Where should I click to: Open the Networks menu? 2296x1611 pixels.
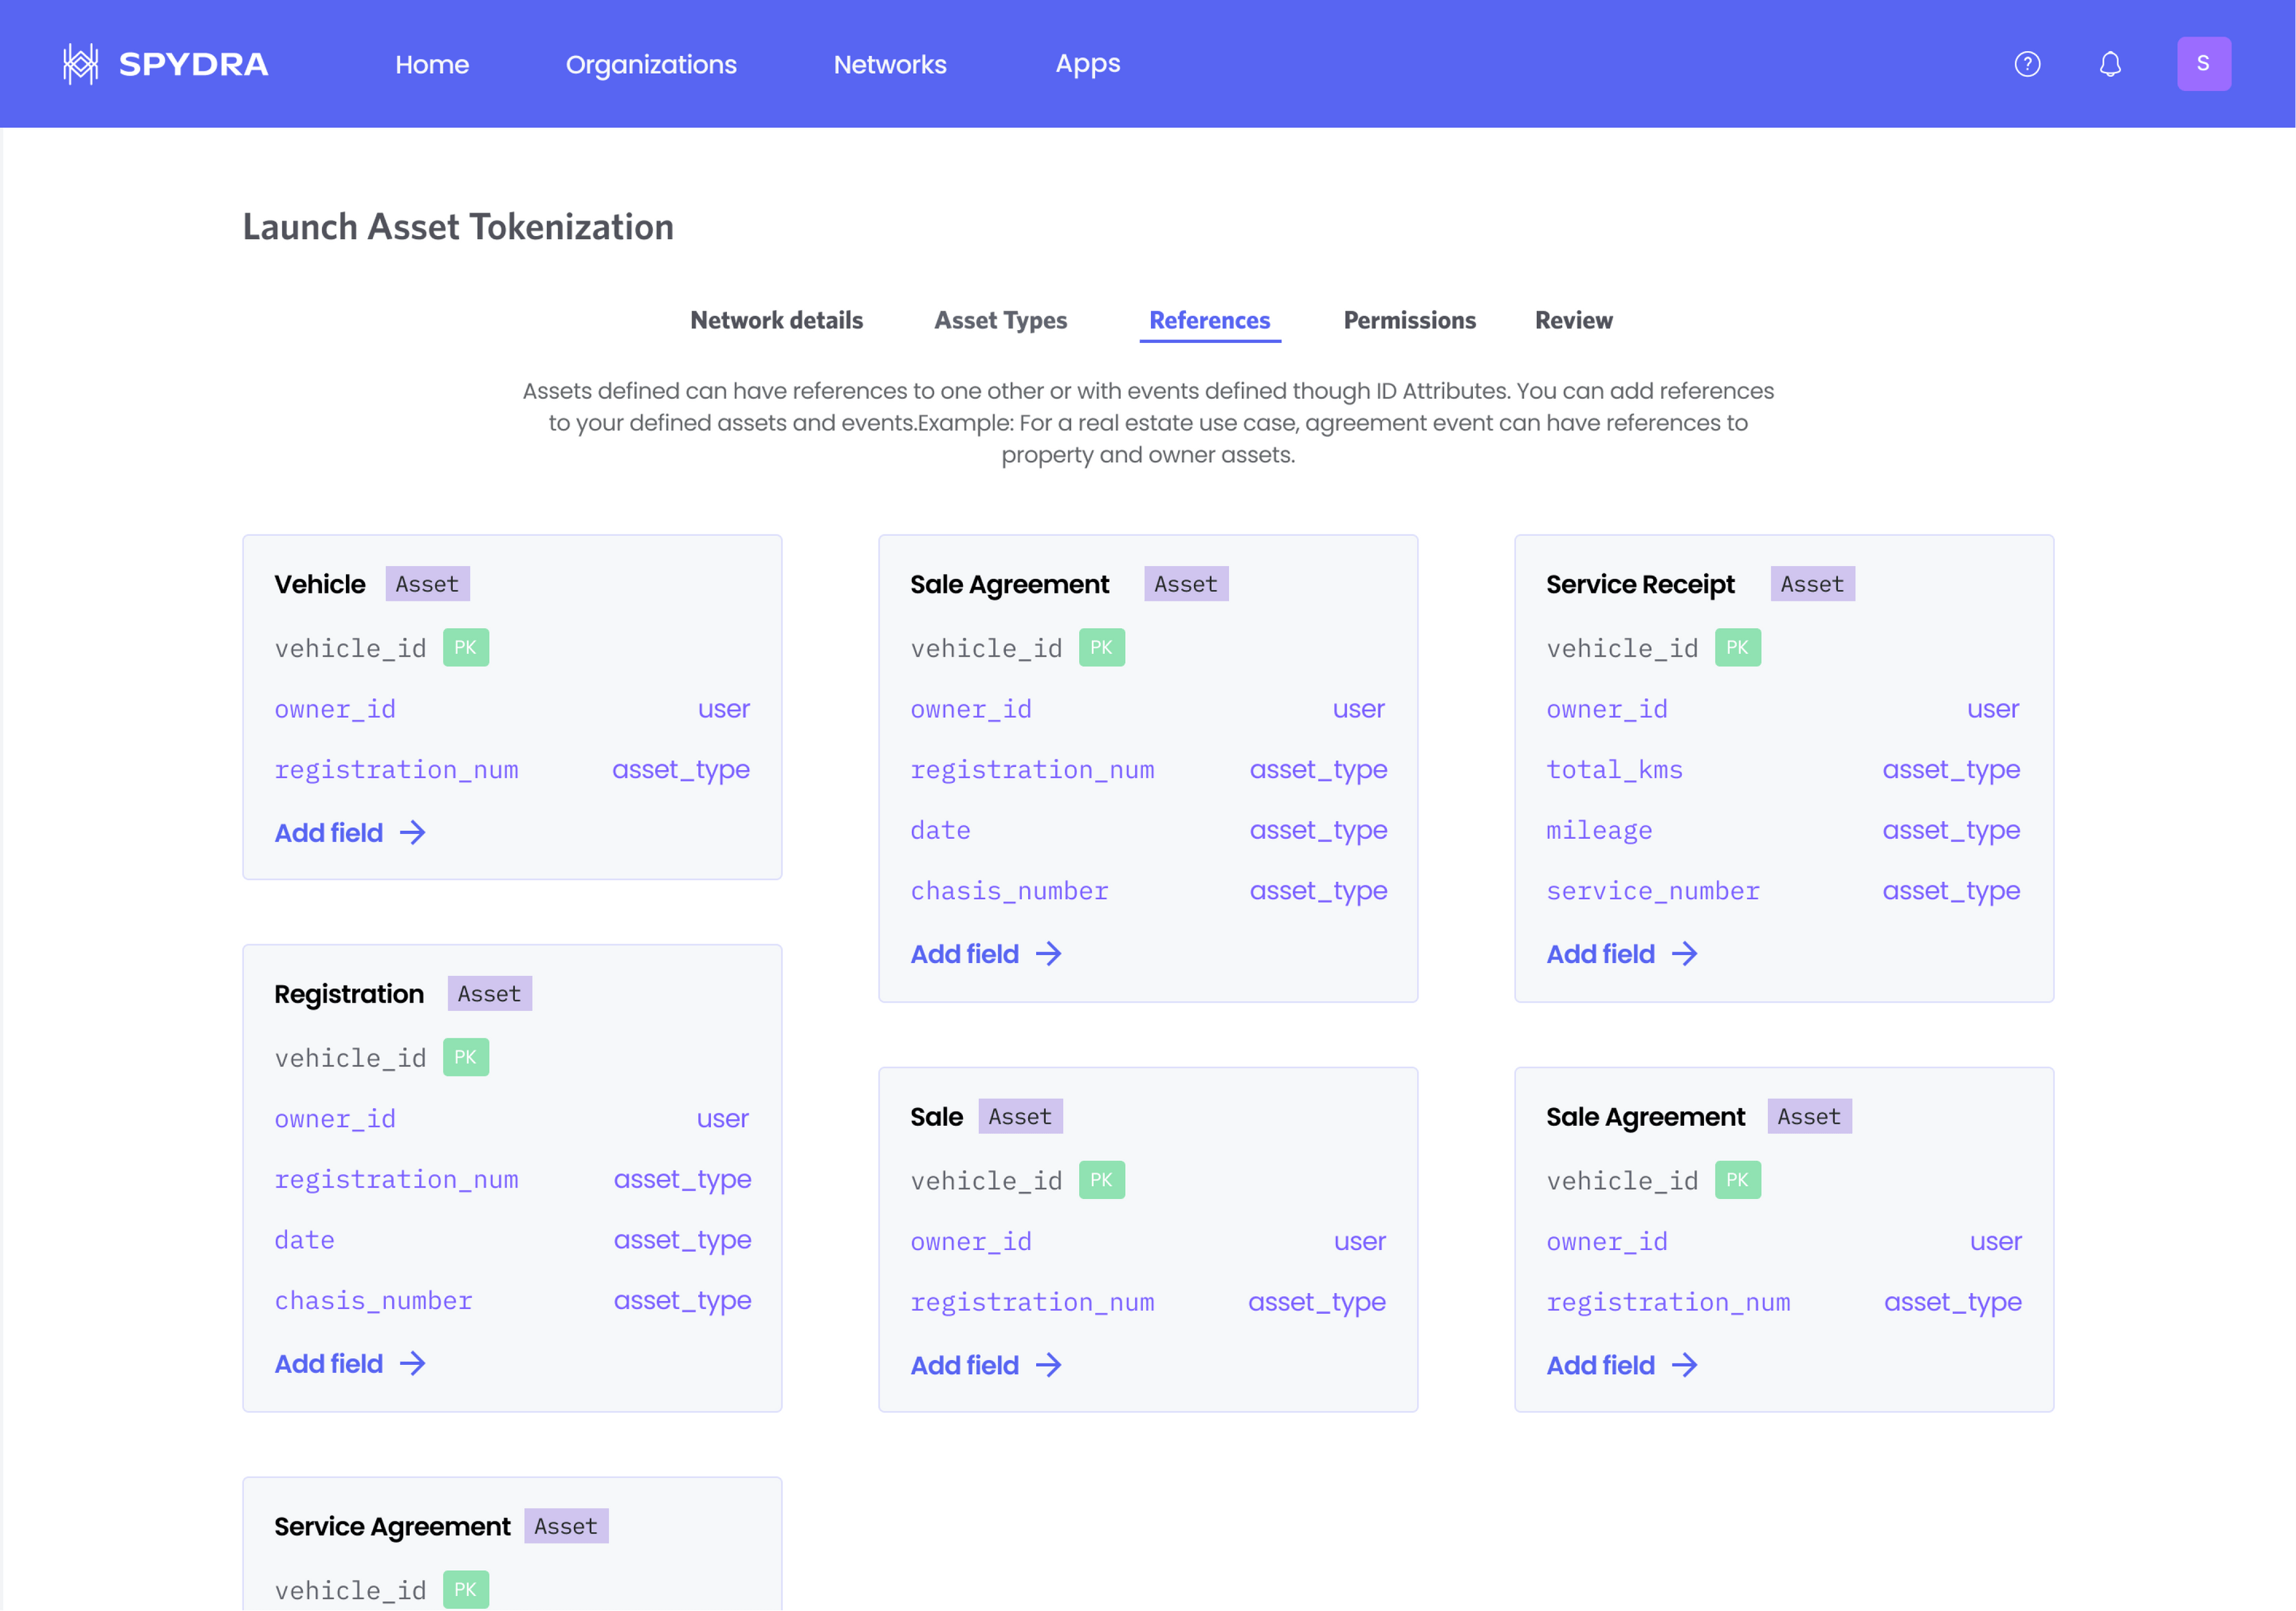(x=890, y=63)
